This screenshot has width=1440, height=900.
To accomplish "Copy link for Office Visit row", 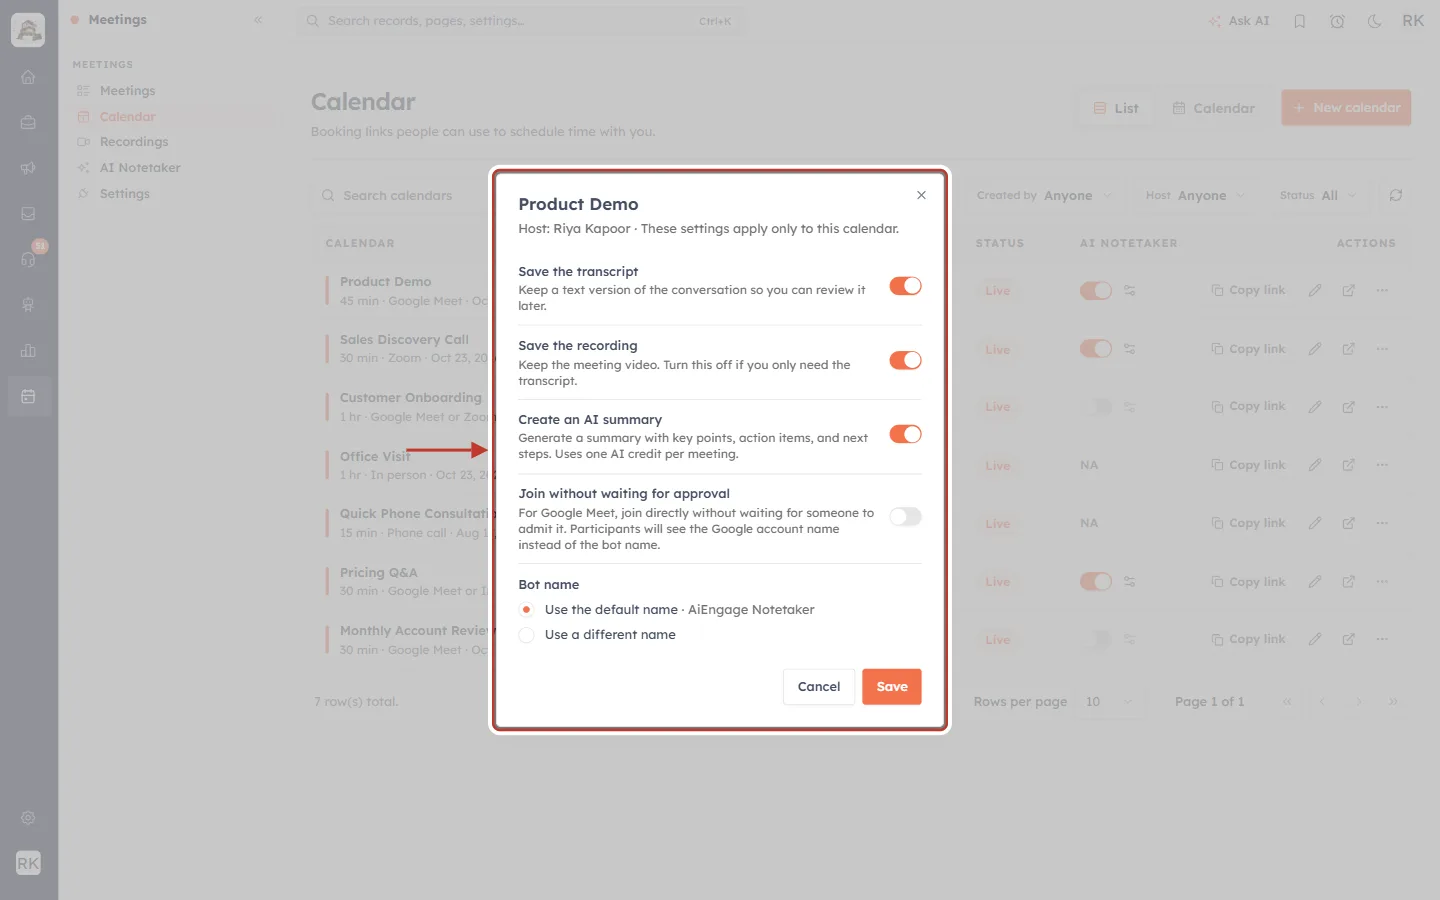I will [1248, 466].
